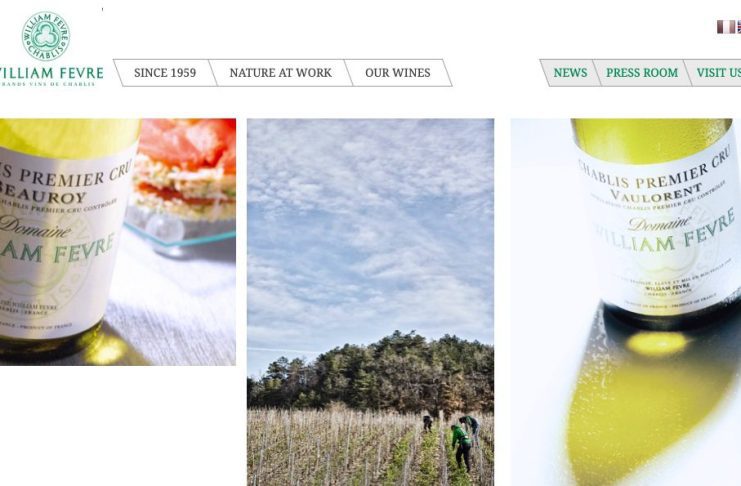Switch site language with the French flag
The image size is (741, 486).
[x=726, y=27]
